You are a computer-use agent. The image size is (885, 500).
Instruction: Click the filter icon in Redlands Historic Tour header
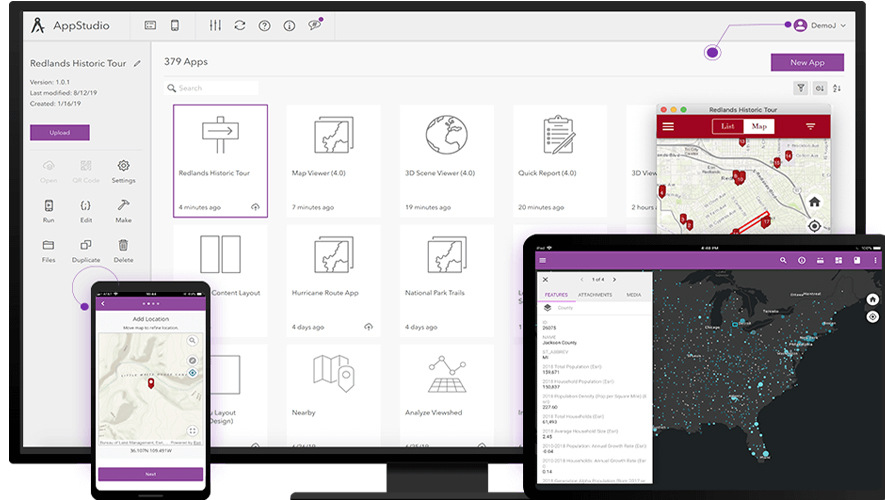click(810, 126)
